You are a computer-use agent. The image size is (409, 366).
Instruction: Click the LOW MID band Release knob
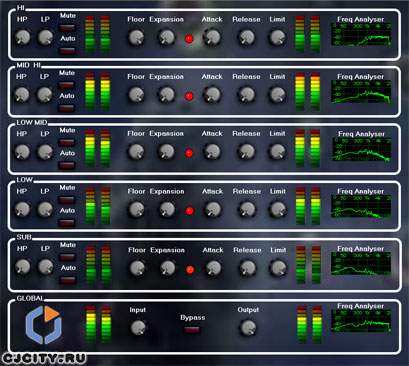[247, 152]
